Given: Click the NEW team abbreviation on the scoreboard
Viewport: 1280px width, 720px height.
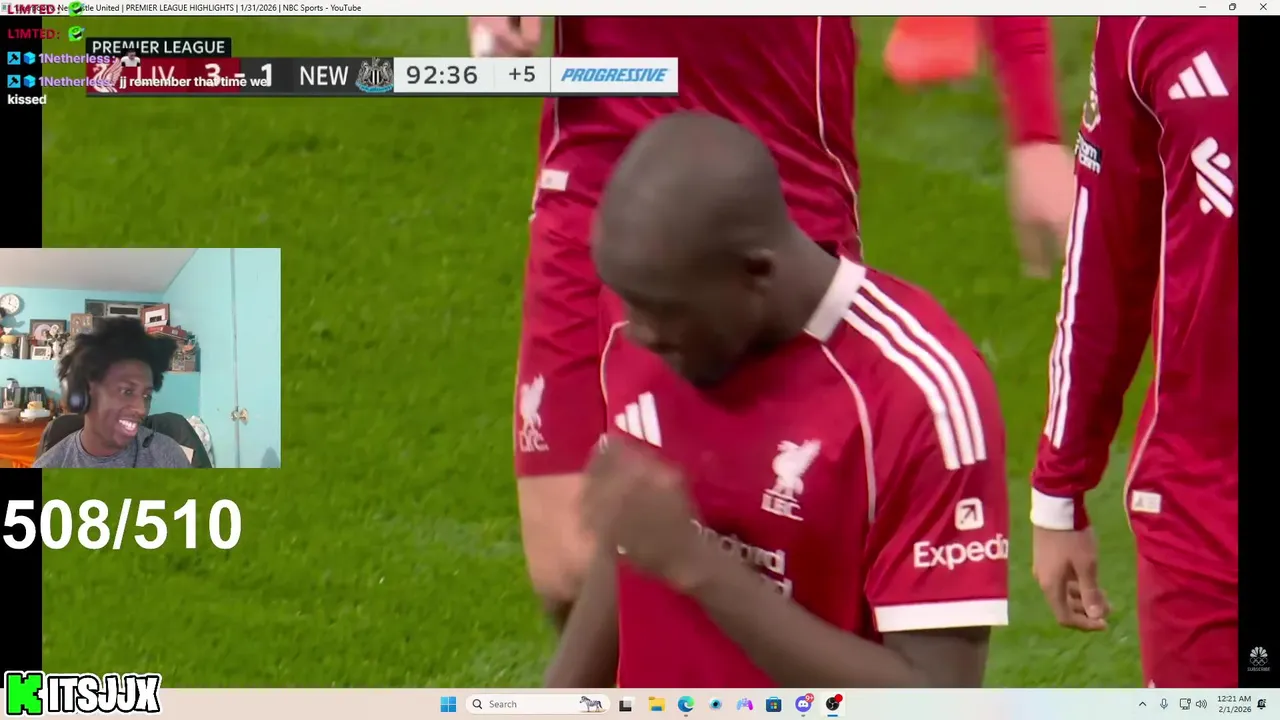Looking at the screenshot, I should [x=324, y=76].
